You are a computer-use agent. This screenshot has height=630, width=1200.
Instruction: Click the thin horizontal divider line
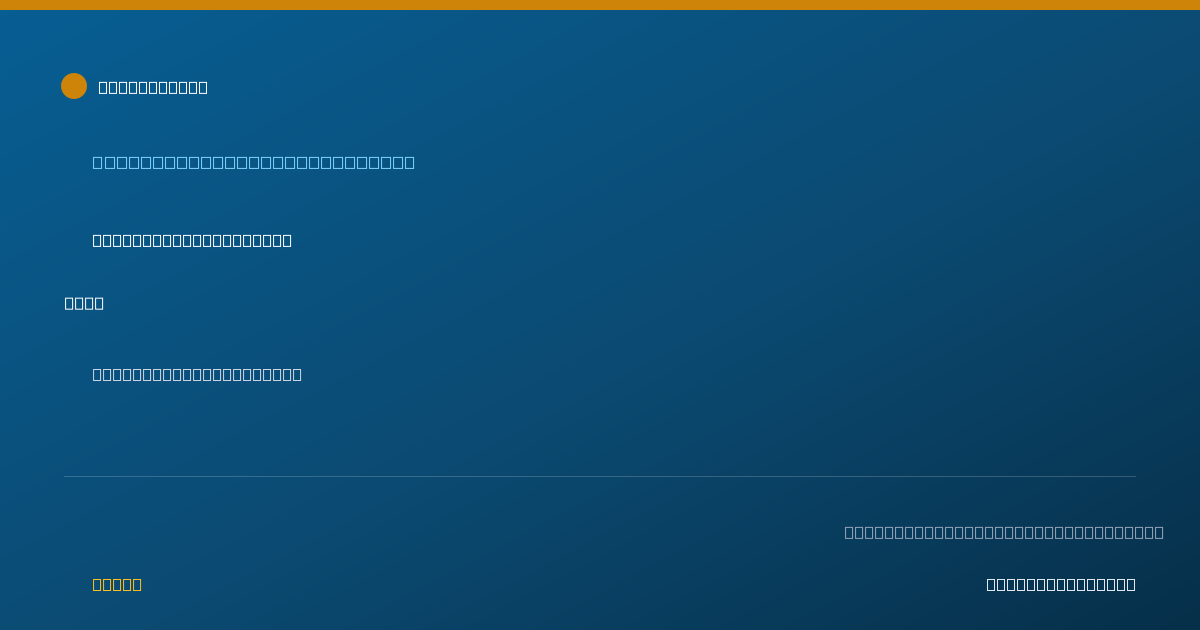[600, 476]
